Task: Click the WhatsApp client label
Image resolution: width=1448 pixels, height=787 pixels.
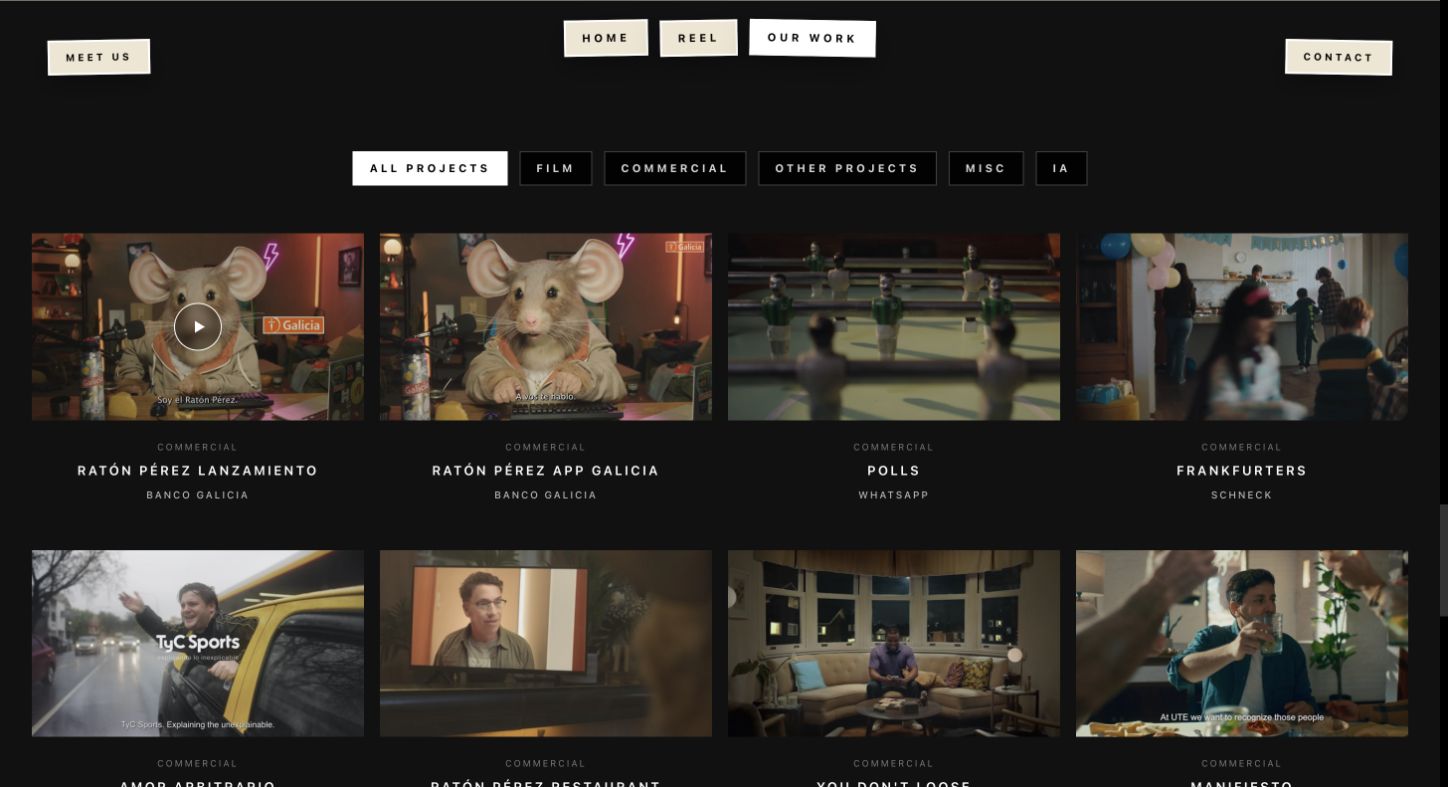Action: click(894, 495)
